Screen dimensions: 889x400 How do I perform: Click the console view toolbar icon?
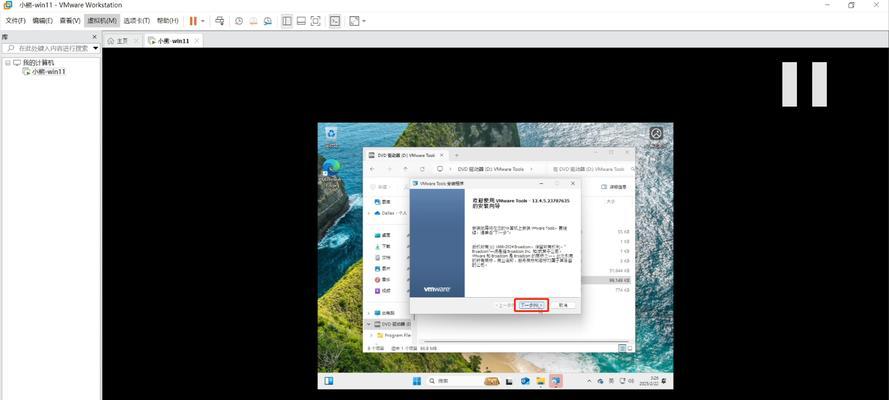pyautogui.click(x=335, y=21)
